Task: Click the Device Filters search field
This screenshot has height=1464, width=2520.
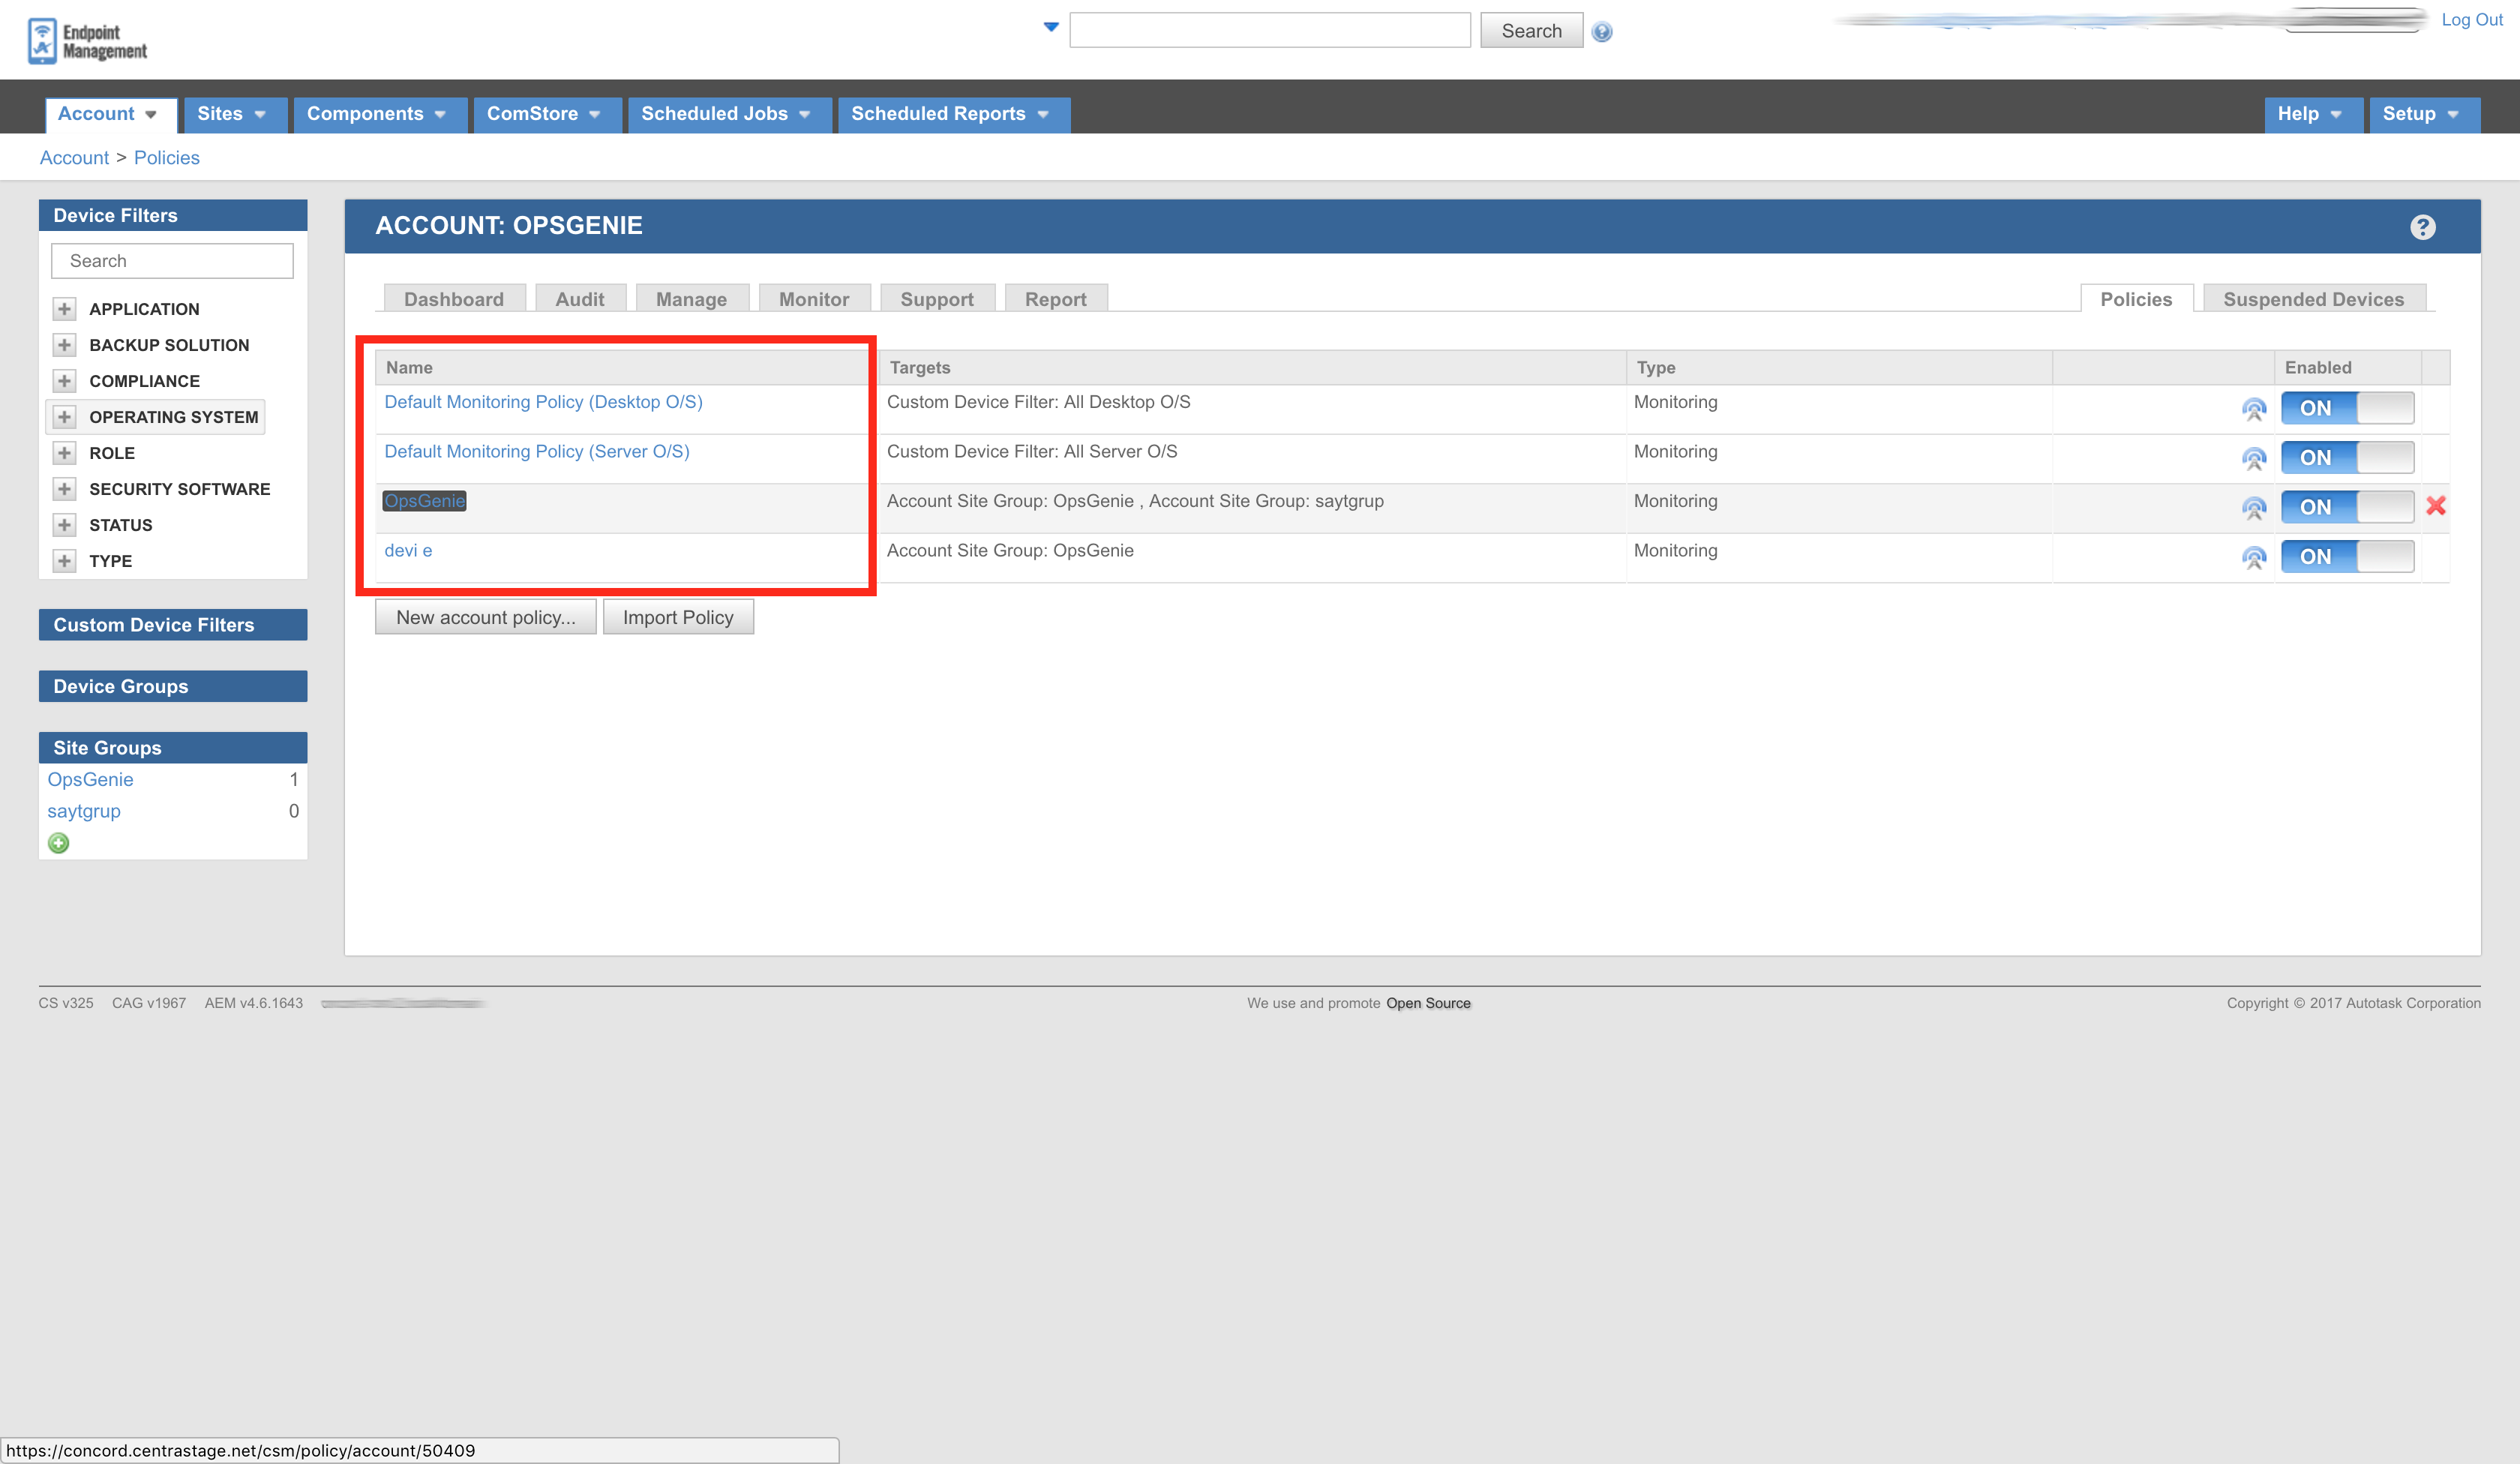Action: pyautogui.click(x=172, y=261)
